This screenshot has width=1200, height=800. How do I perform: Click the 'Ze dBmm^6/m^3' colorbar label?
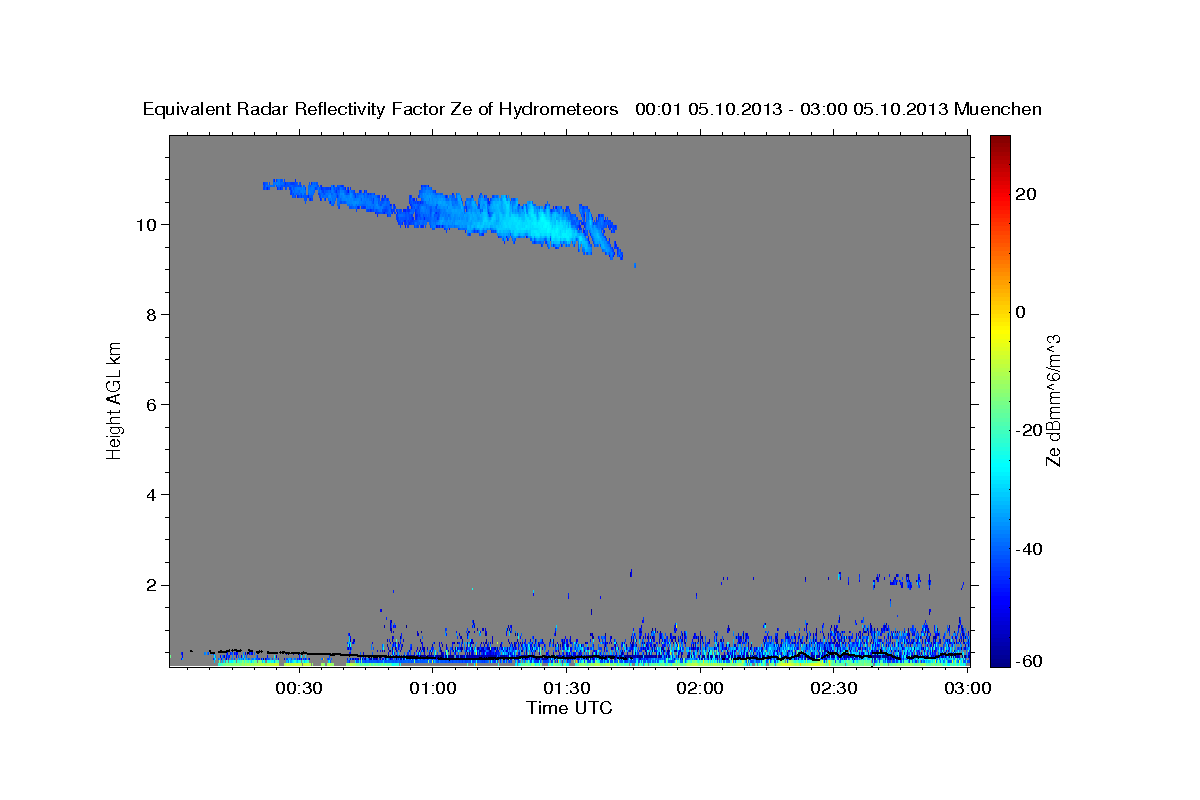click(1054, 400)
